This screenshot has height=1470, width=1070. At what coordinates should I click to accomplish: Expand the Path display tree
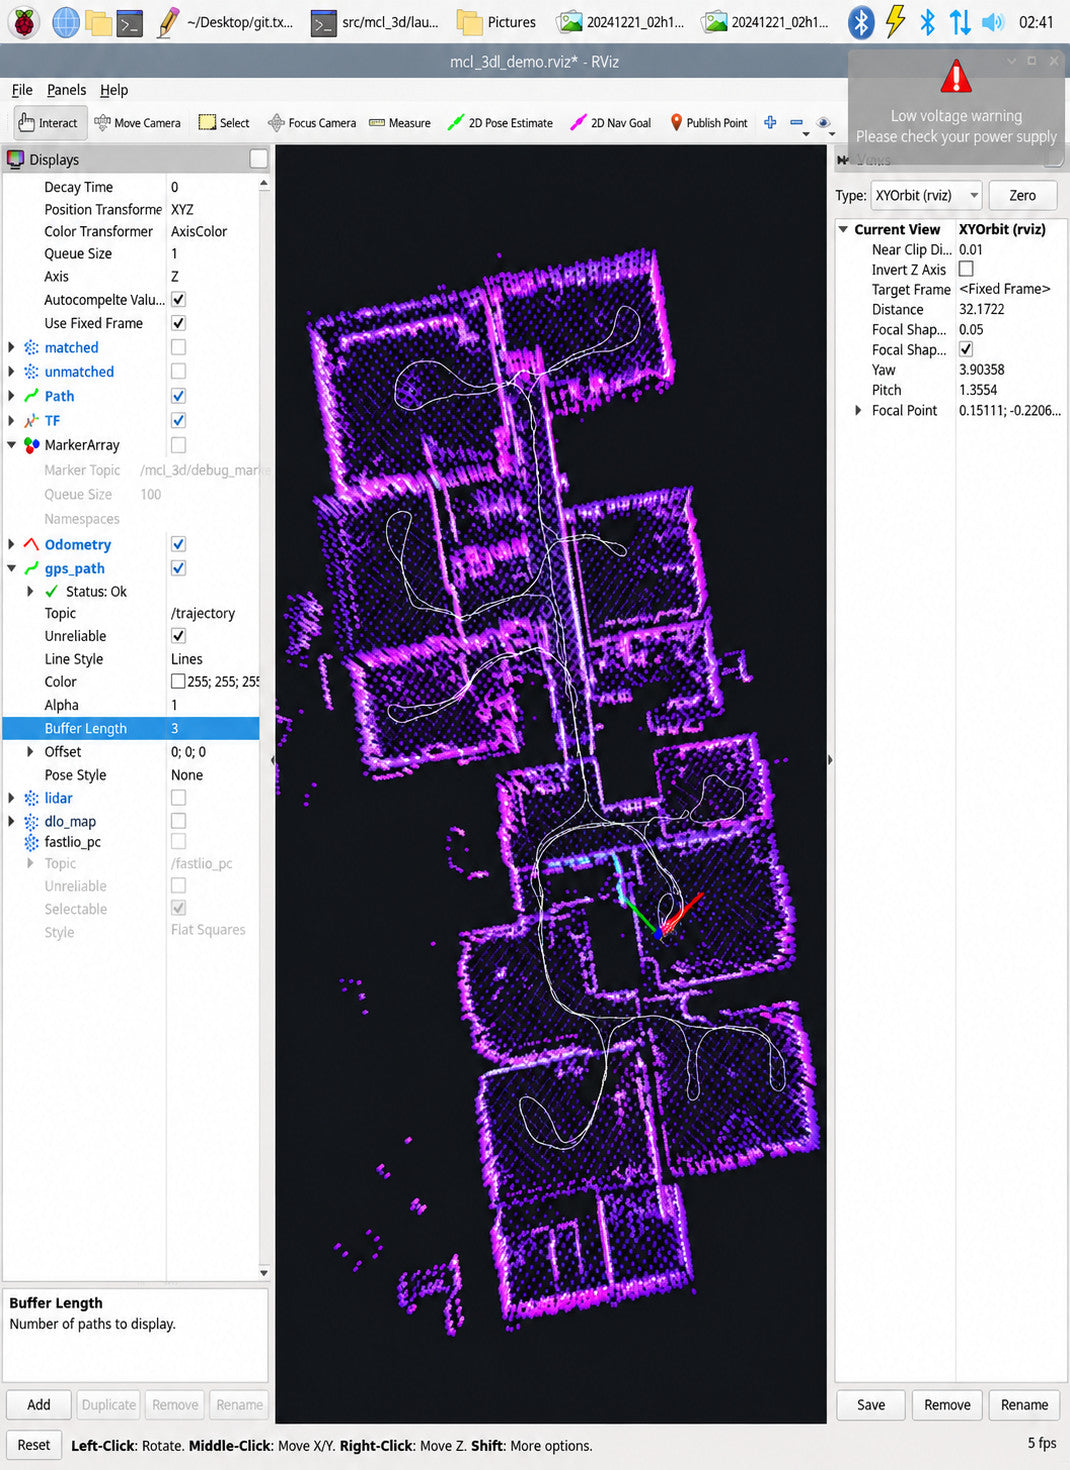pos(11,396)
